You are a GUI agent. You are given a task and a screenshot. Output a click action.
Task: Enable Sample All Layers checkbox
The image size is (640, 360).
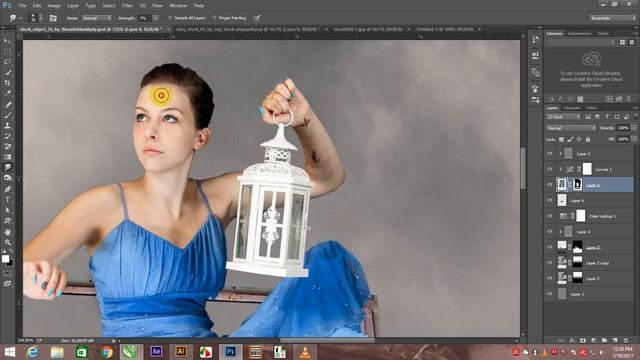(170, 18)
